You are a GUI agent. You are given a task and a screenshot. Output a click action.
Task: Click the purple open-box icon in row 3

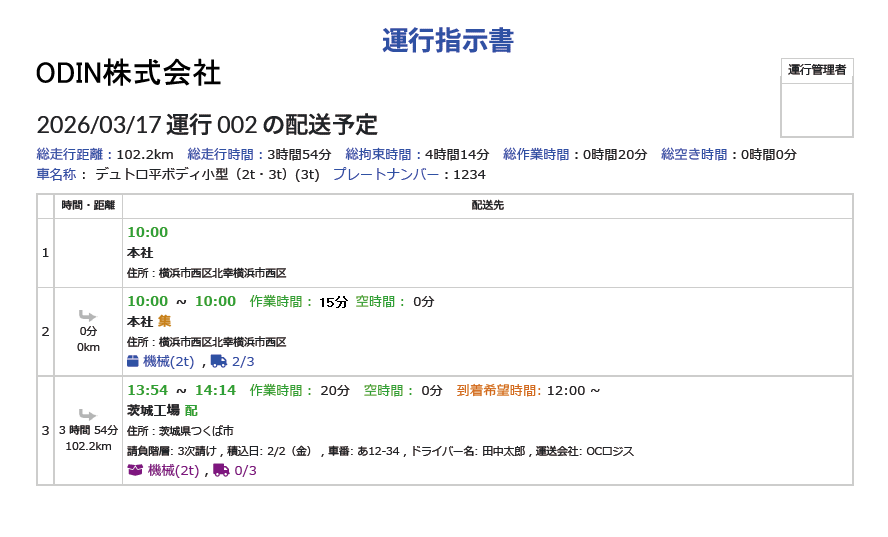coord(135,470)
